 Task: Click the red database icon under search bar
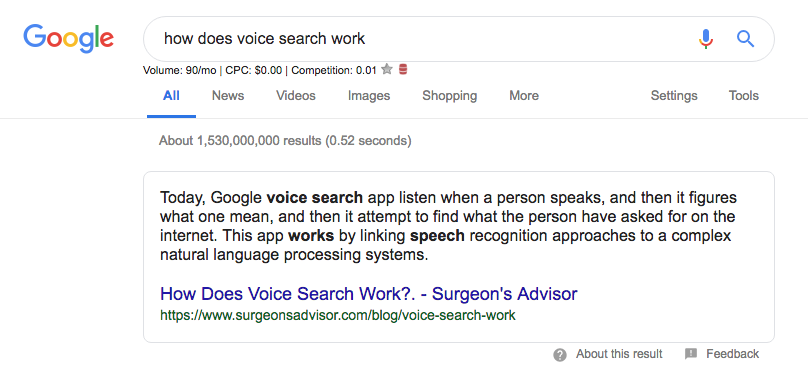[x=403, y=69]
